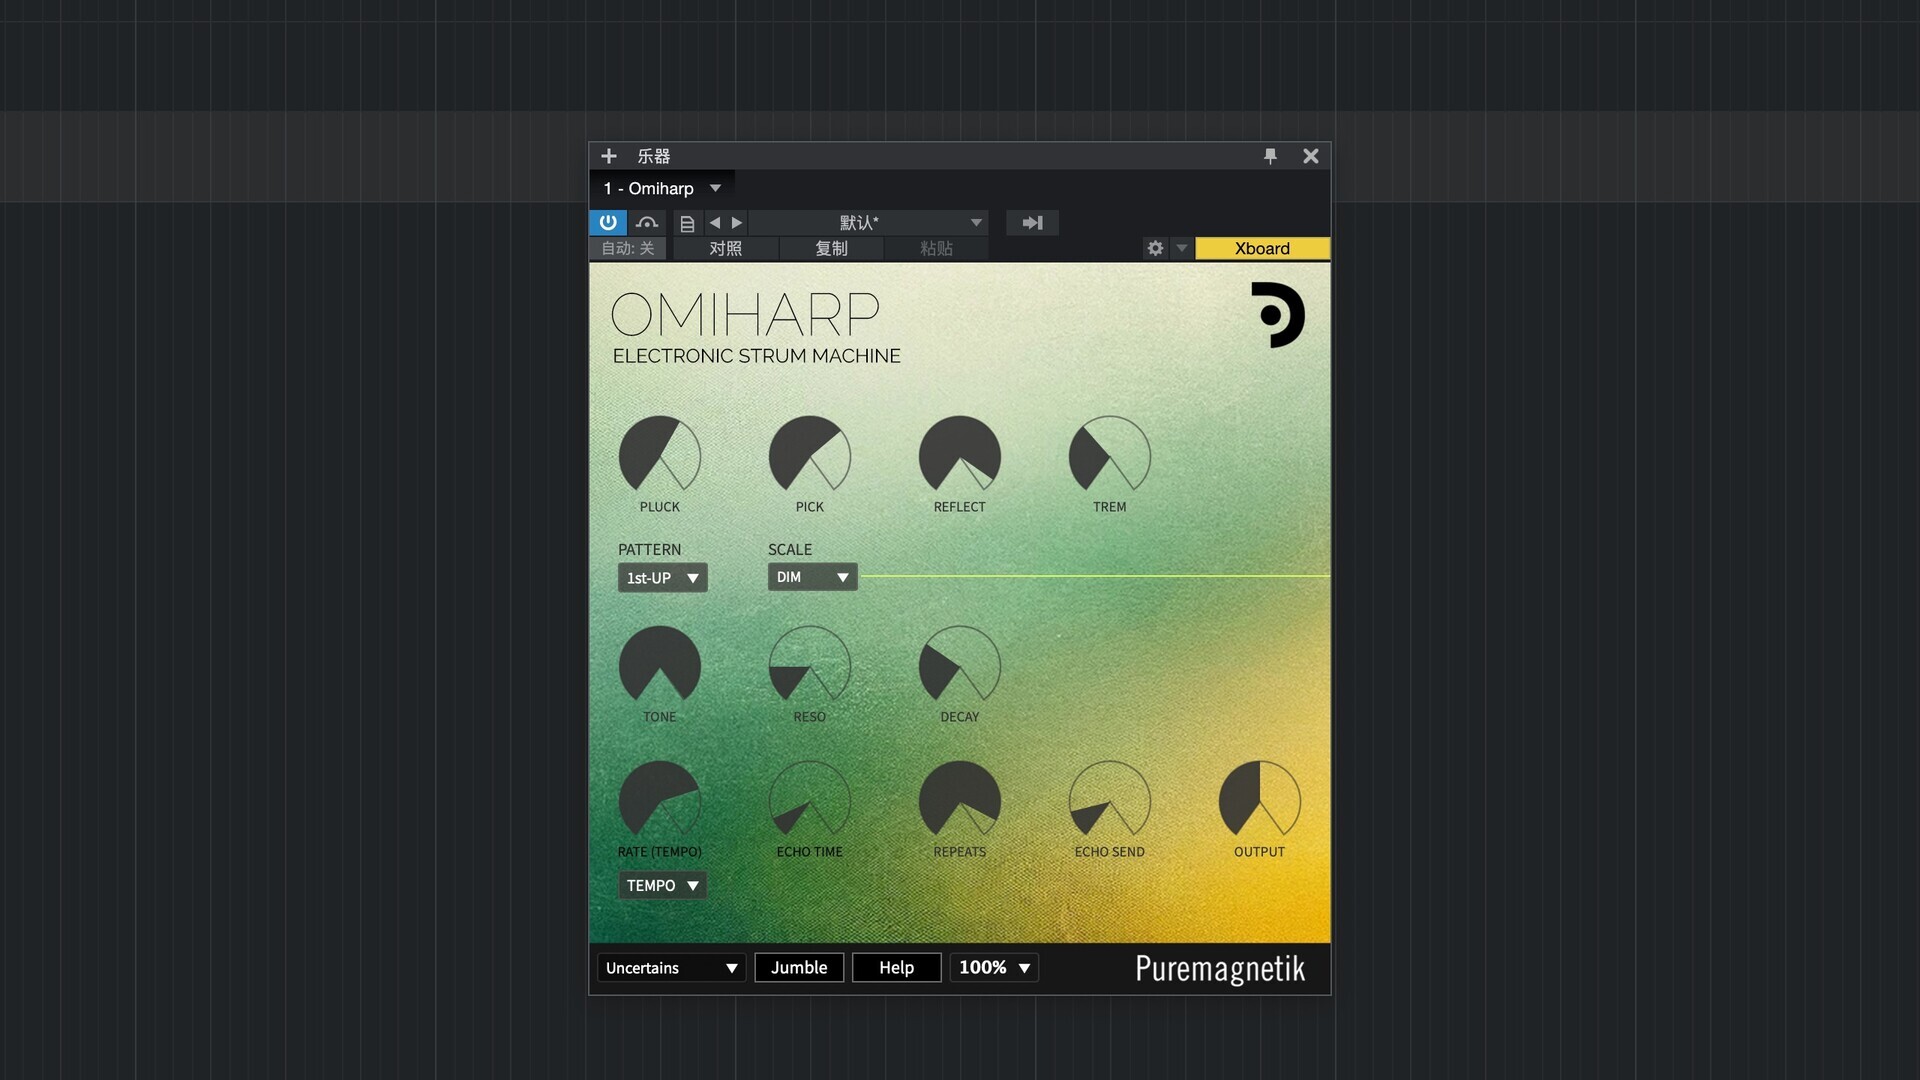Click the OUTPUT knob
The height and width of the screenshot is (1080, 1920).
pos(1260,801)
